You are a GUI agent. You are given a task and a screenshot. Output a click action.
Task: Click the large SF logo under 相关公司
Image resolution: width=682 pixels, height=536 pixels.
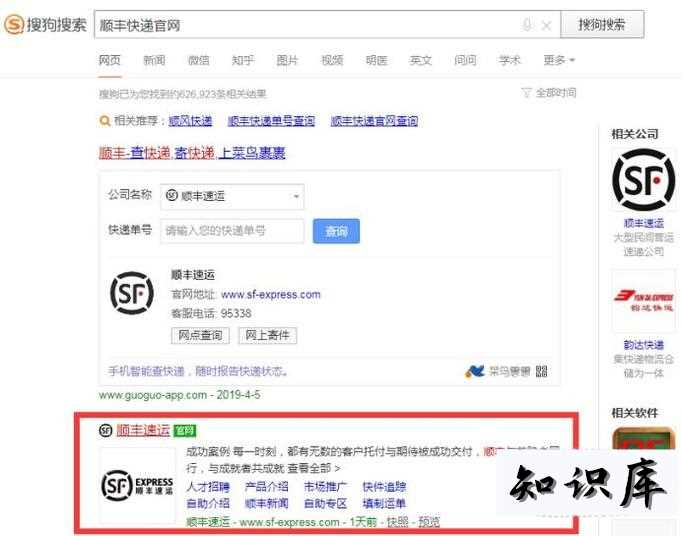pos(644,180)
